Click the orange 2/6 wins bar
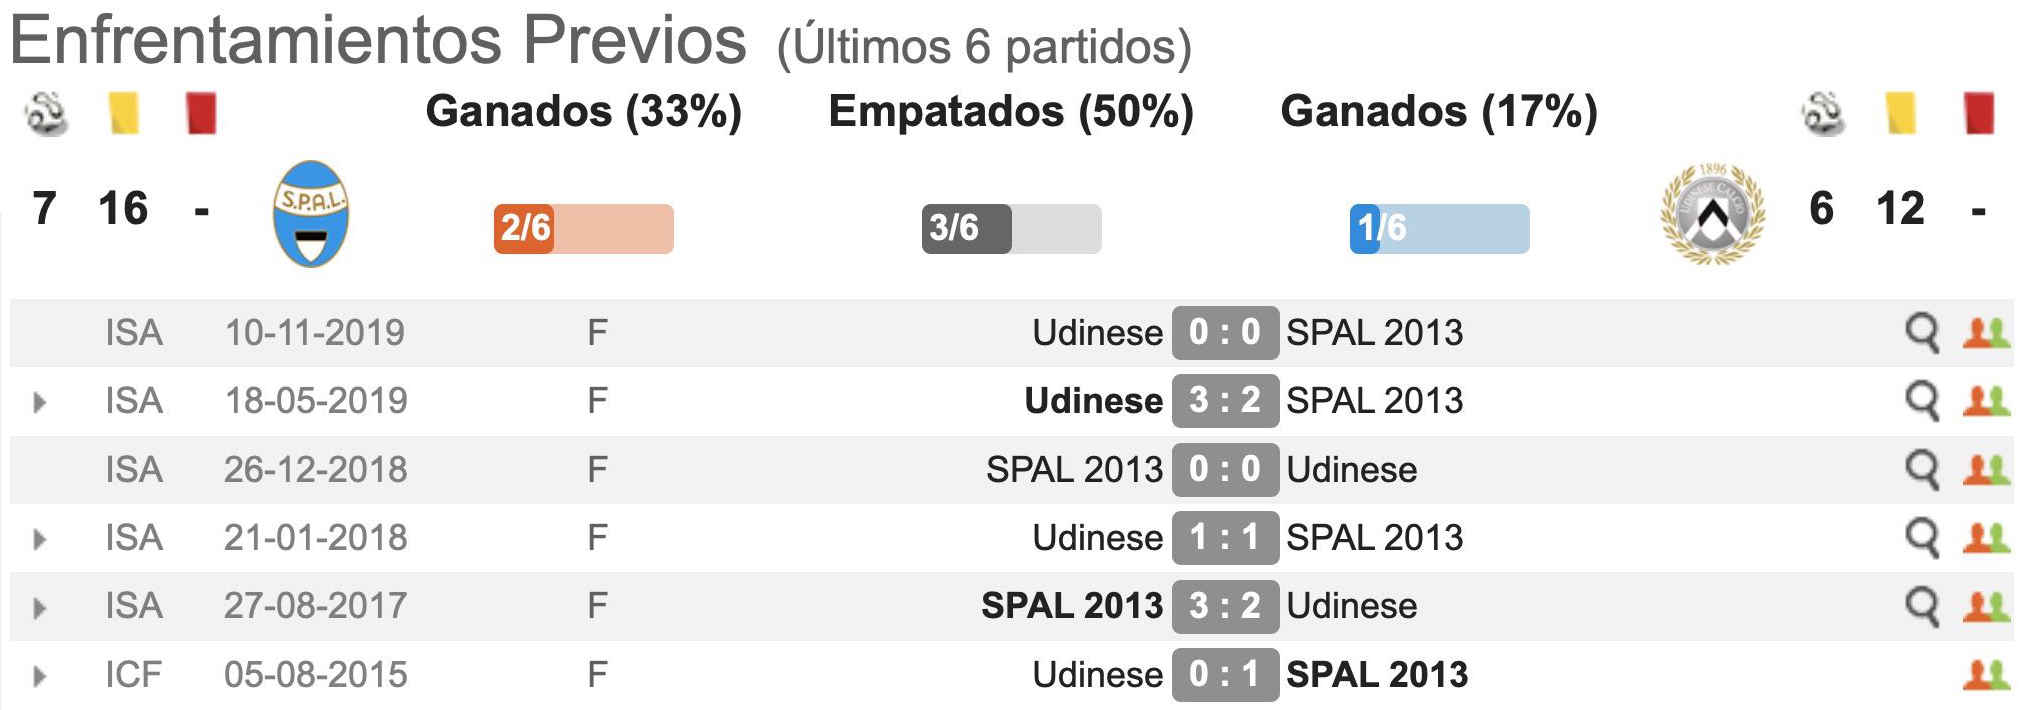The image size is (2022, 710). tap(584, 228)
